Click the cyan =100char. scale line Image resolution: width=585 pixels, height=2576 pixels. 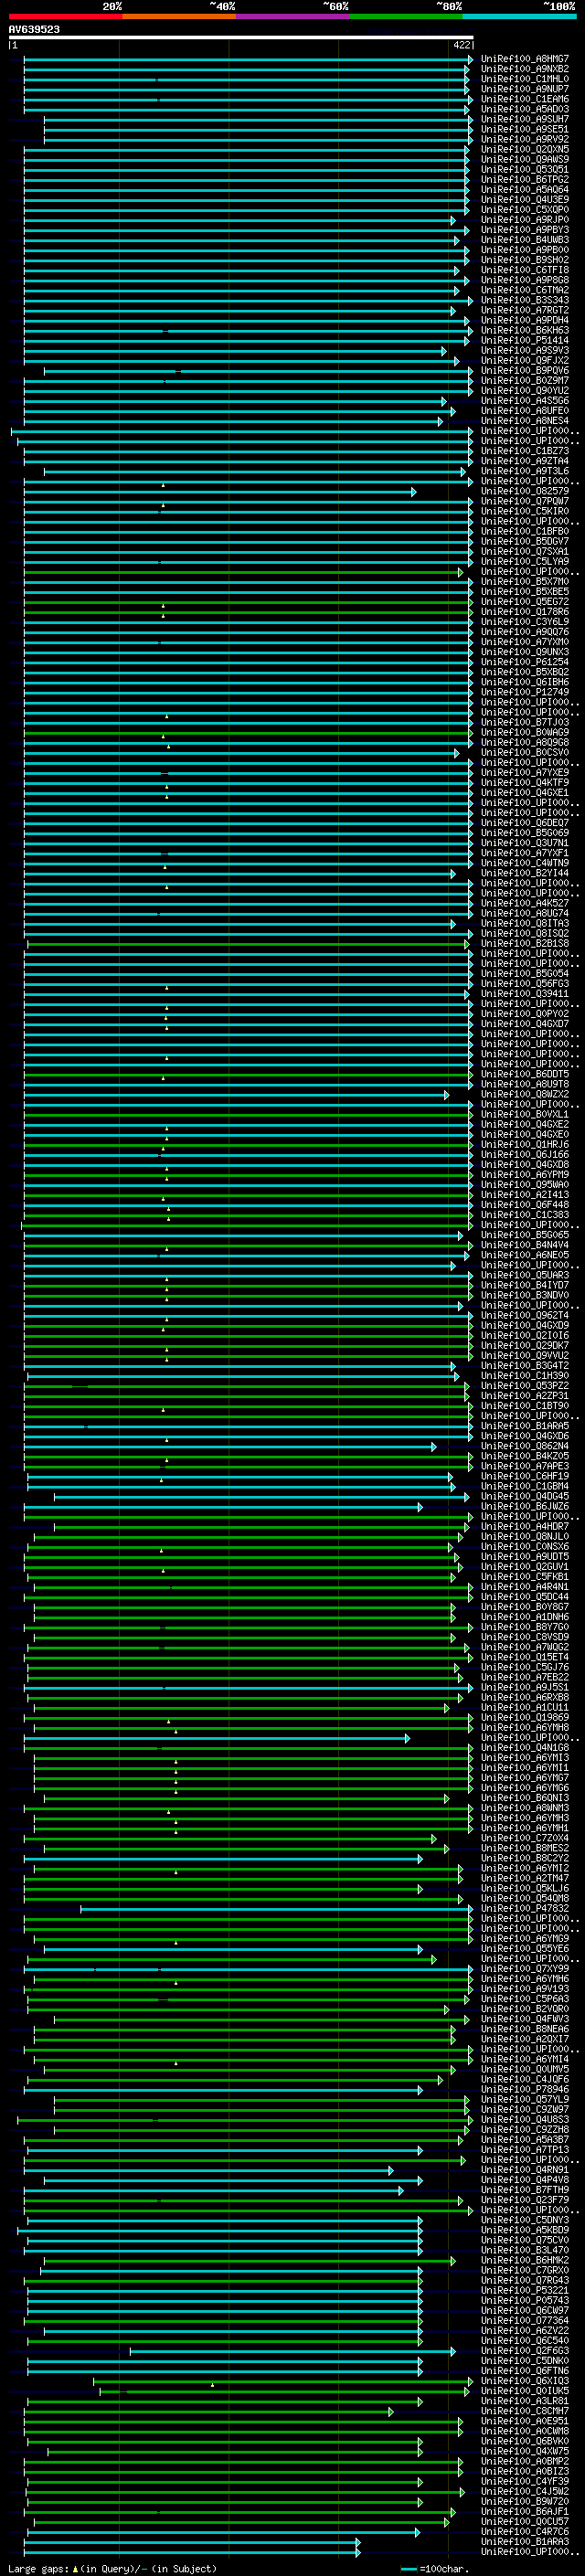(408, 2568)
